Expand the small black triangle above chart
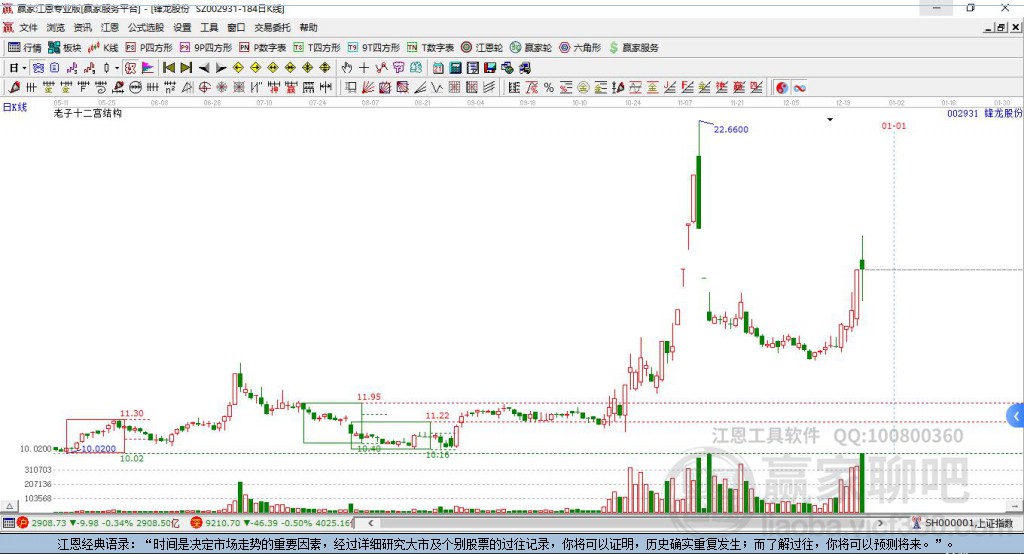 (830, 120)
